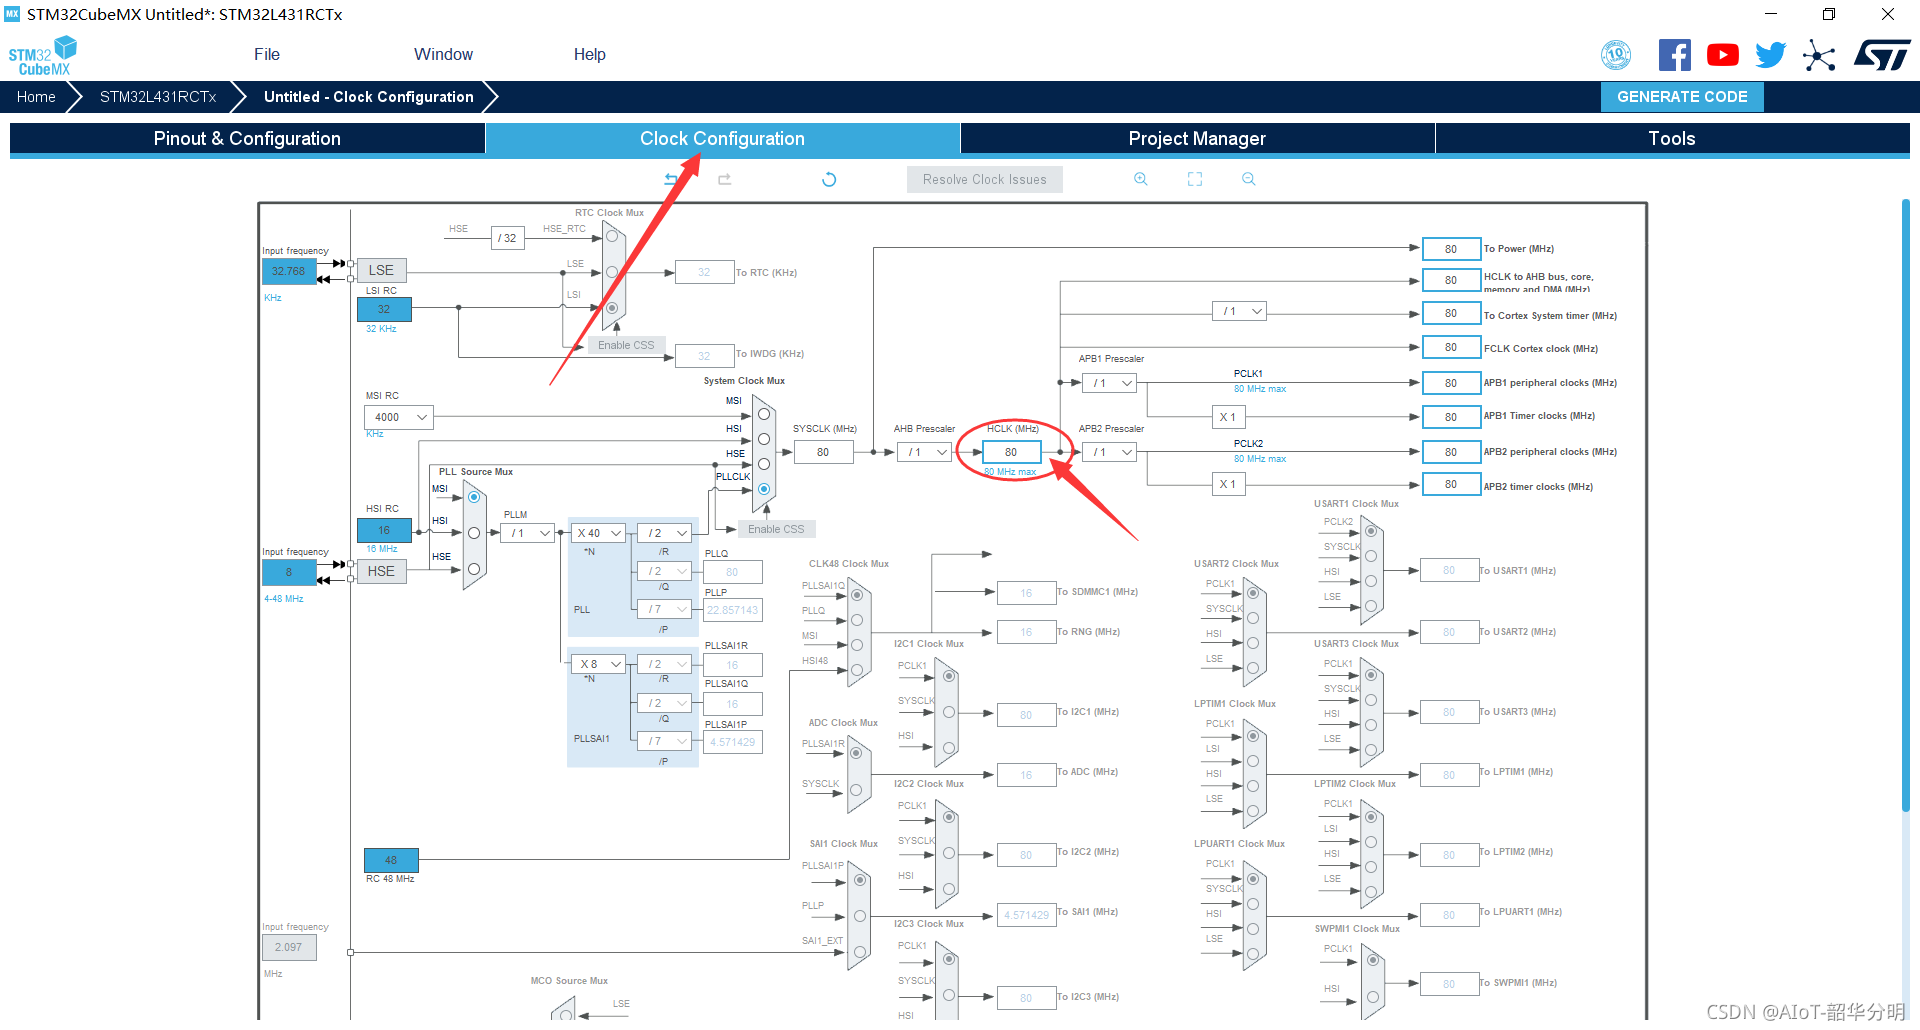This screenshot has height=1030, width=1920.
Task: Click the Untitled - Clock Configuration breadcrumb
Action: click(368, 97)
